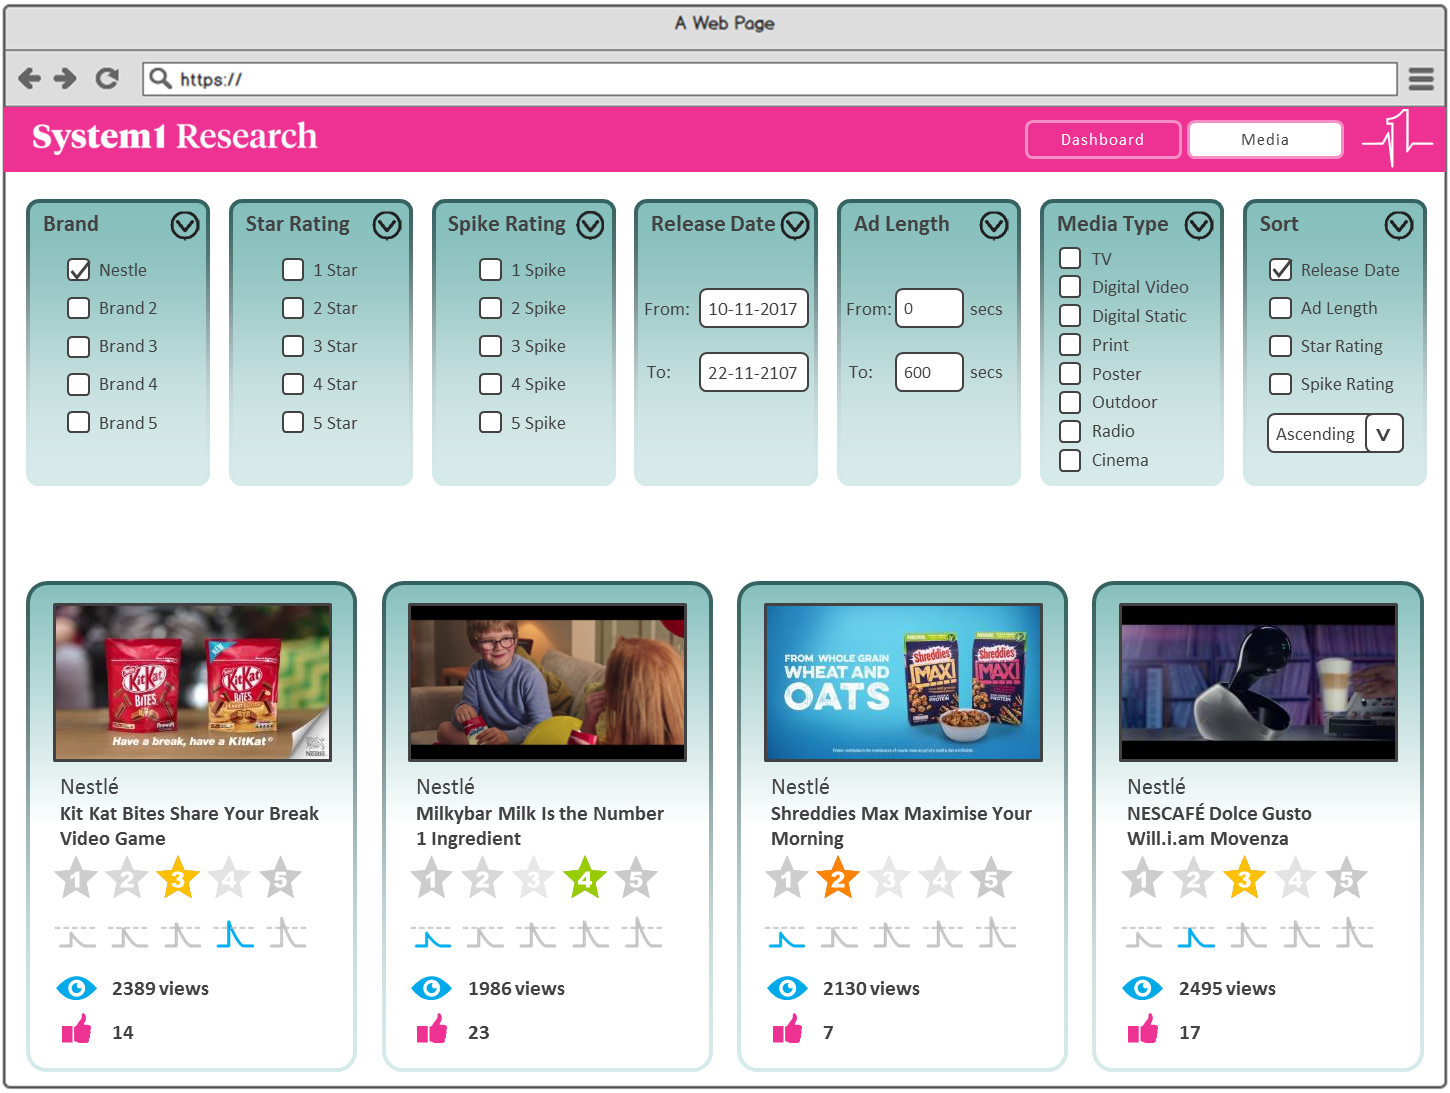Click the browser URL address field
The width and height of the screenshot is (1450, 1093).
[x=770, y=78]
